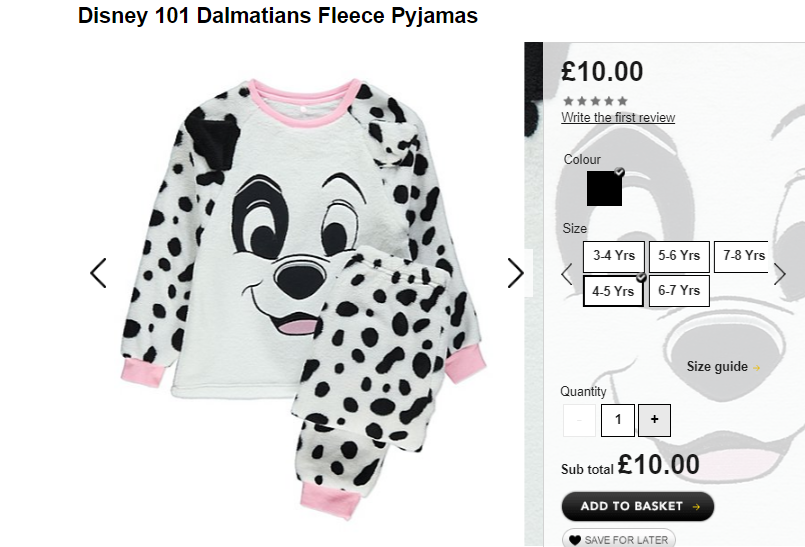Show the next product image

(x=515, y=273)
